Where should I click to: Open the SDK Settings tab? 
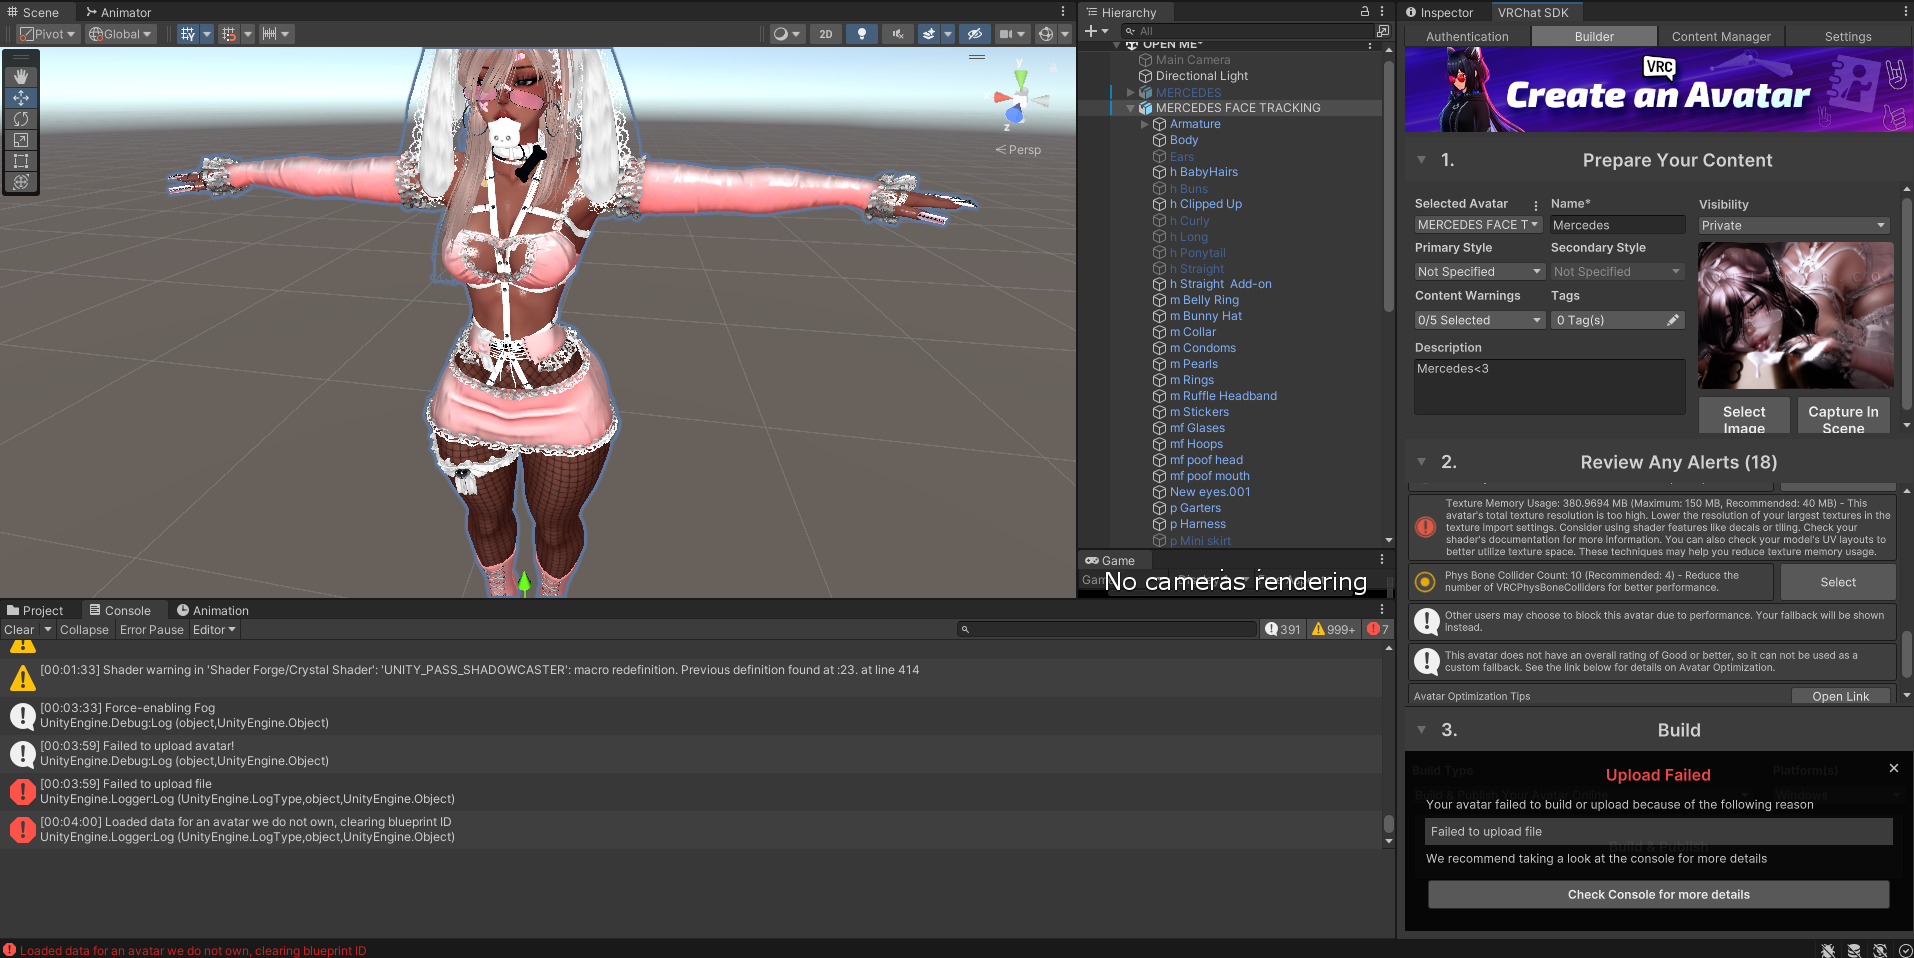click(1847, 36)
